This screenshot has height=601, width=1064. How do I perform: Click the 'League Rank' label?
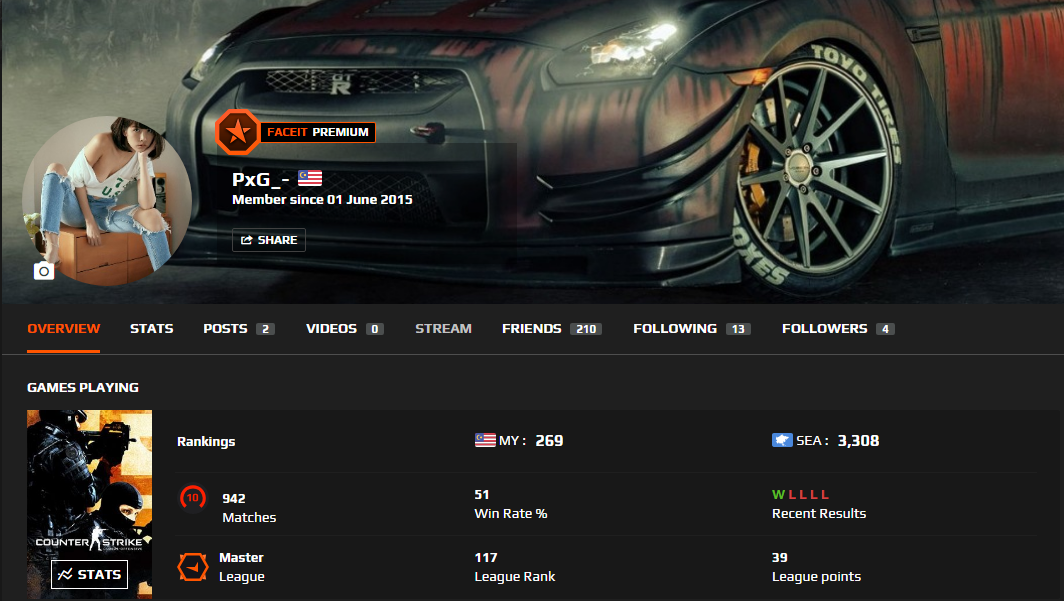pyautogui.click(x=514, y=577)
